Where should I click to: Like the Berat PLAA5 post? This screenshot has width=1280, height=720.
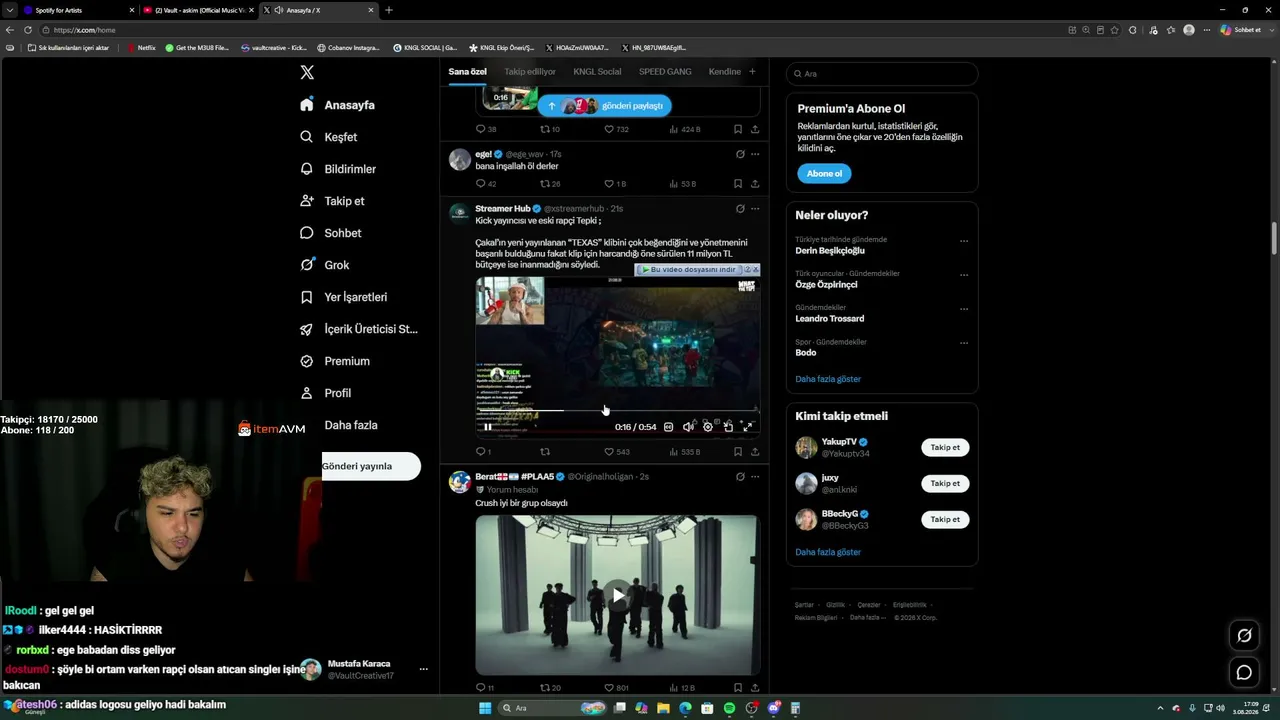[616, 688]
